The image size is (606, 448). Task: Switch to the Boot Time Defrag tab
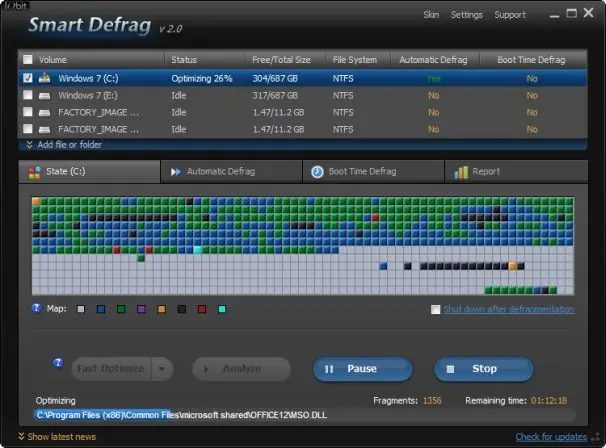373,172
